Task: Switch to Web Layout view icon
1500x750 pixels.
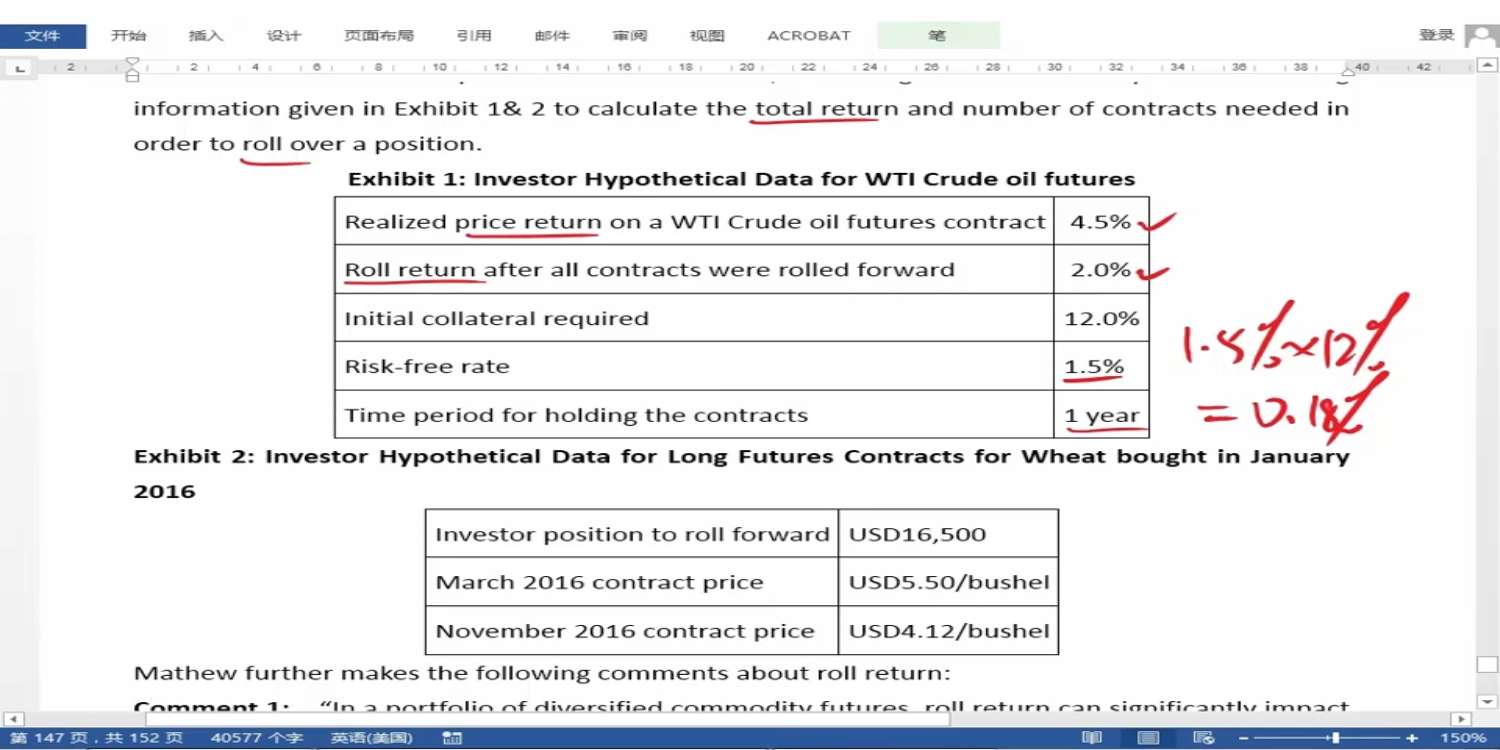Action: tap(1204, 738)
